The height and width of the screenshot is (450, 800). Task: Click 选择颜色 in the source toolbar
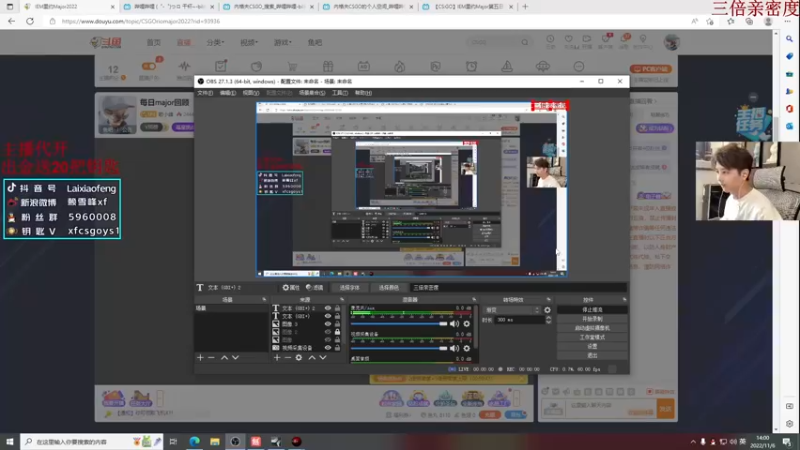tap(388, 287)
